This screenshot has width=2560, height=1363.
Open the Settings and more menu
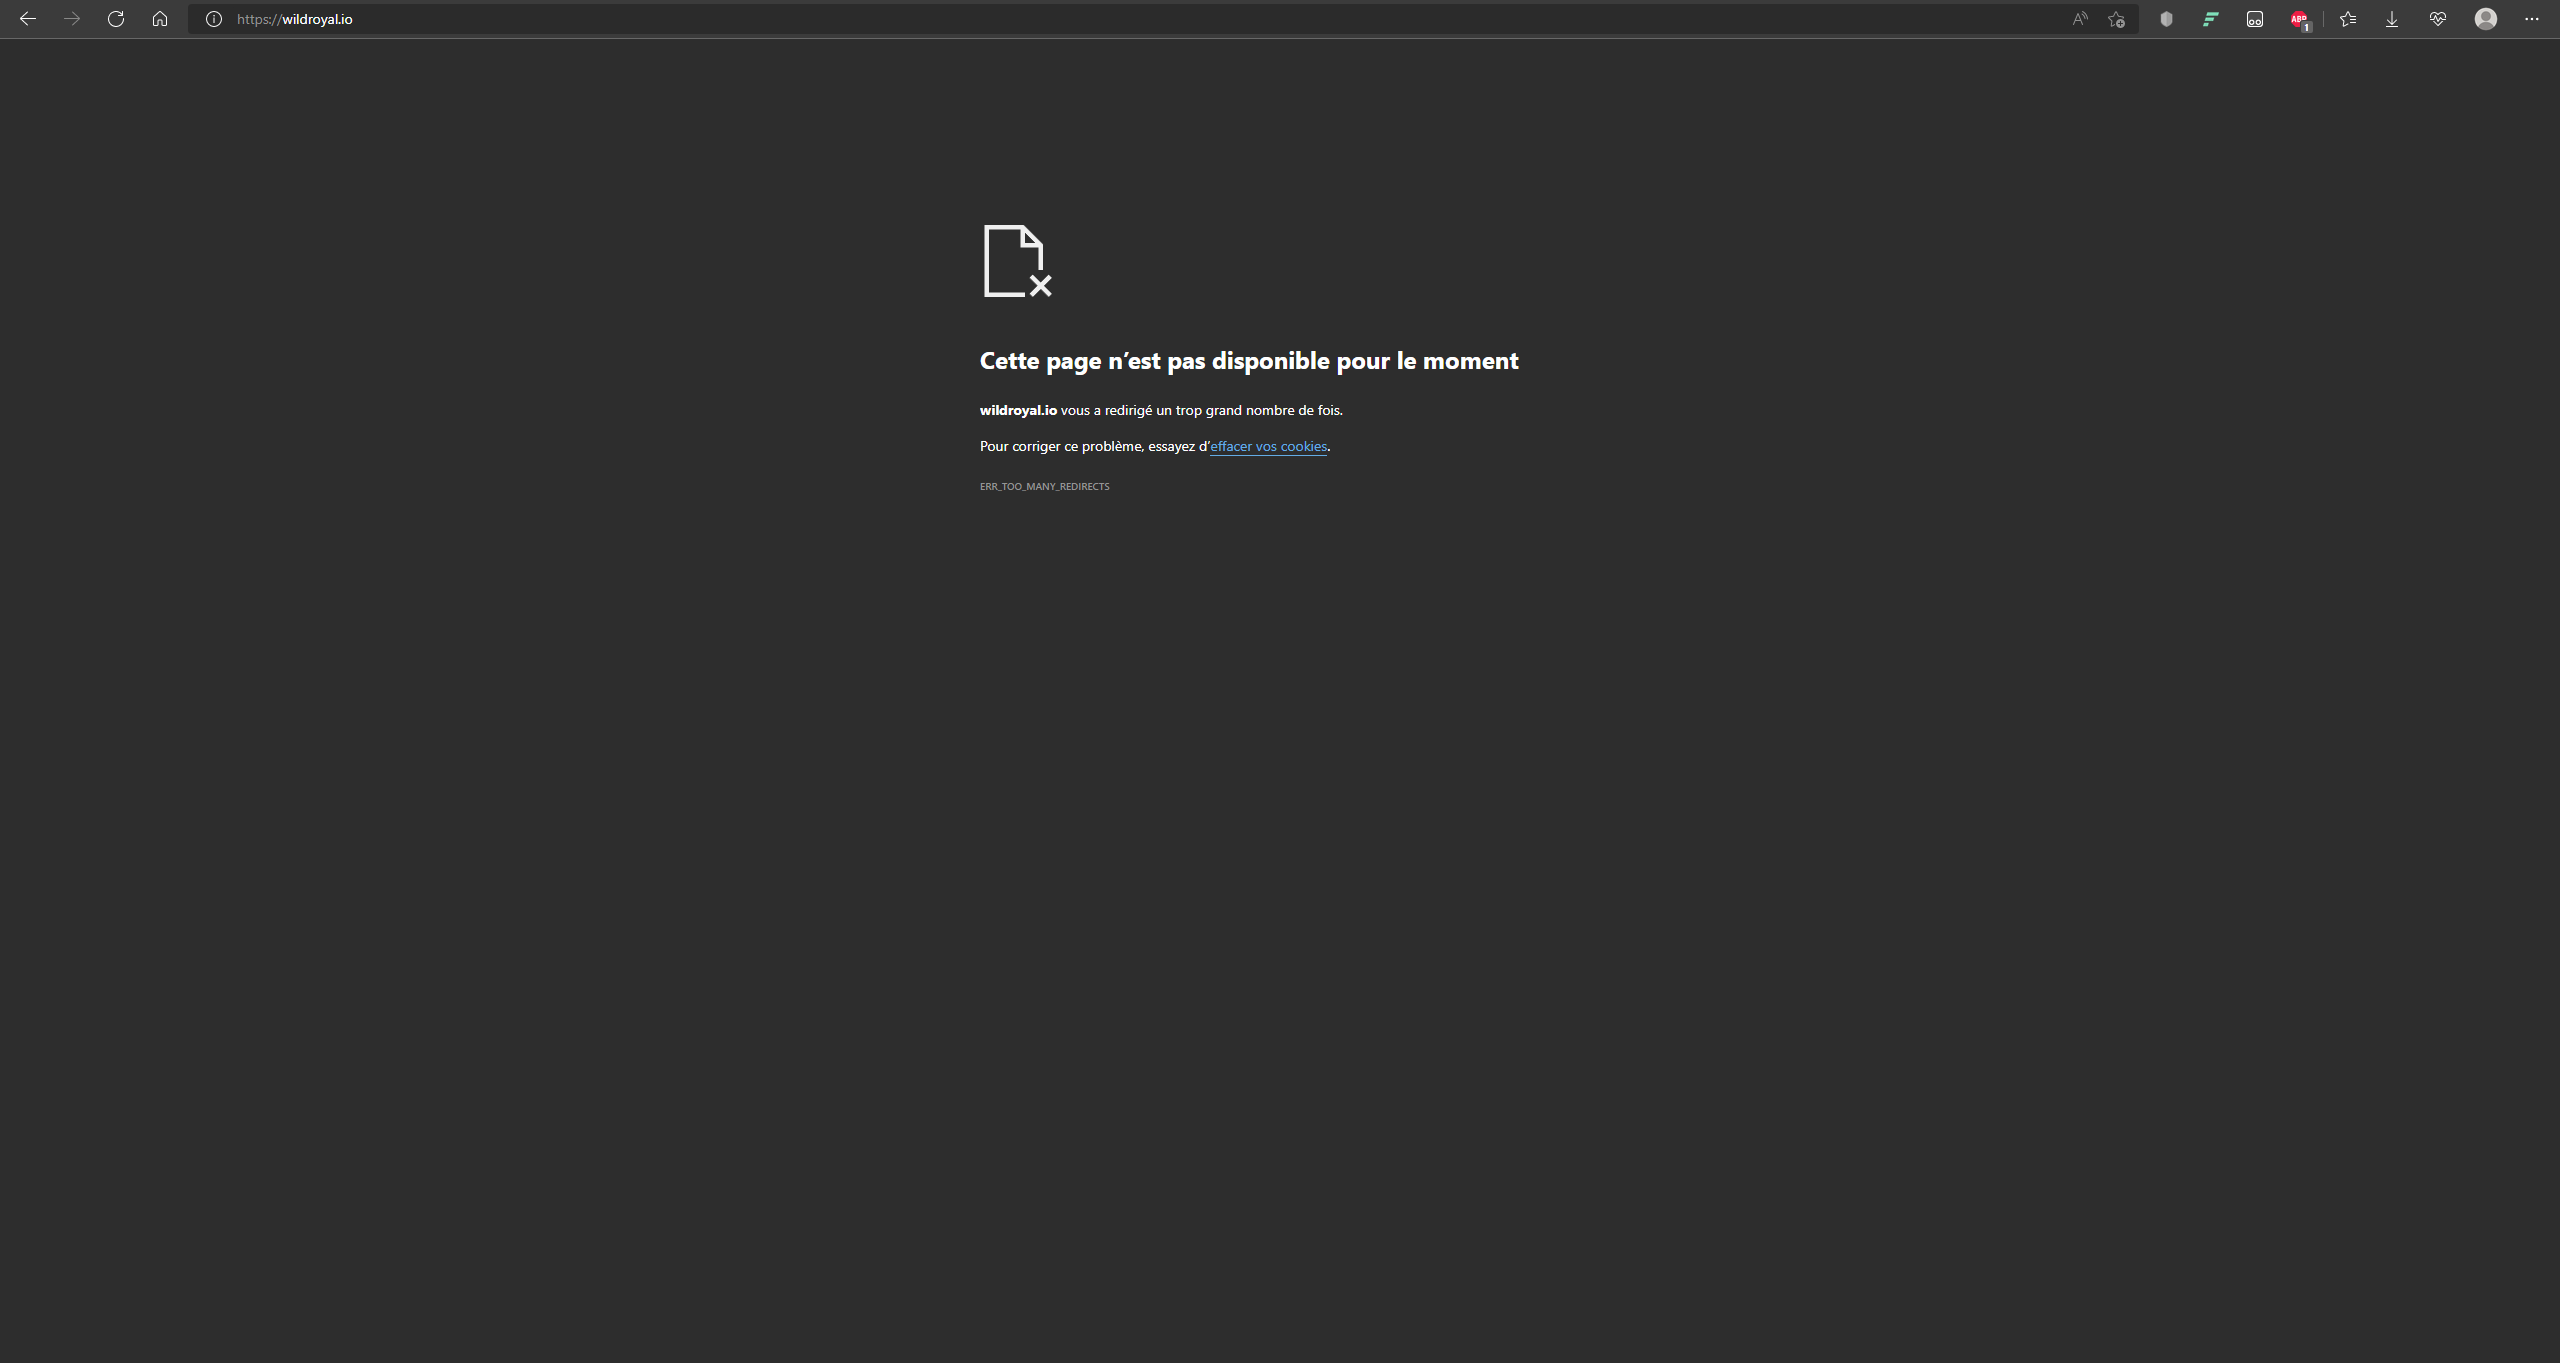pos(2532,19)
